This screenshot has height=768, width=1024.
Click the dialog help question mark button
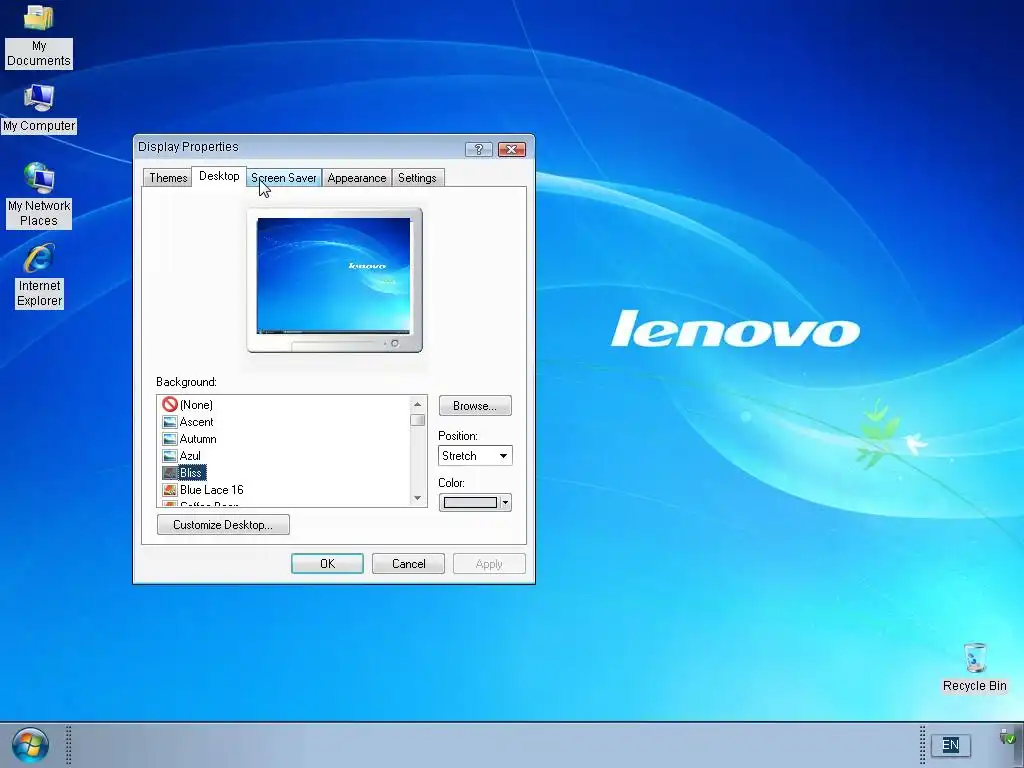(479, 150)
